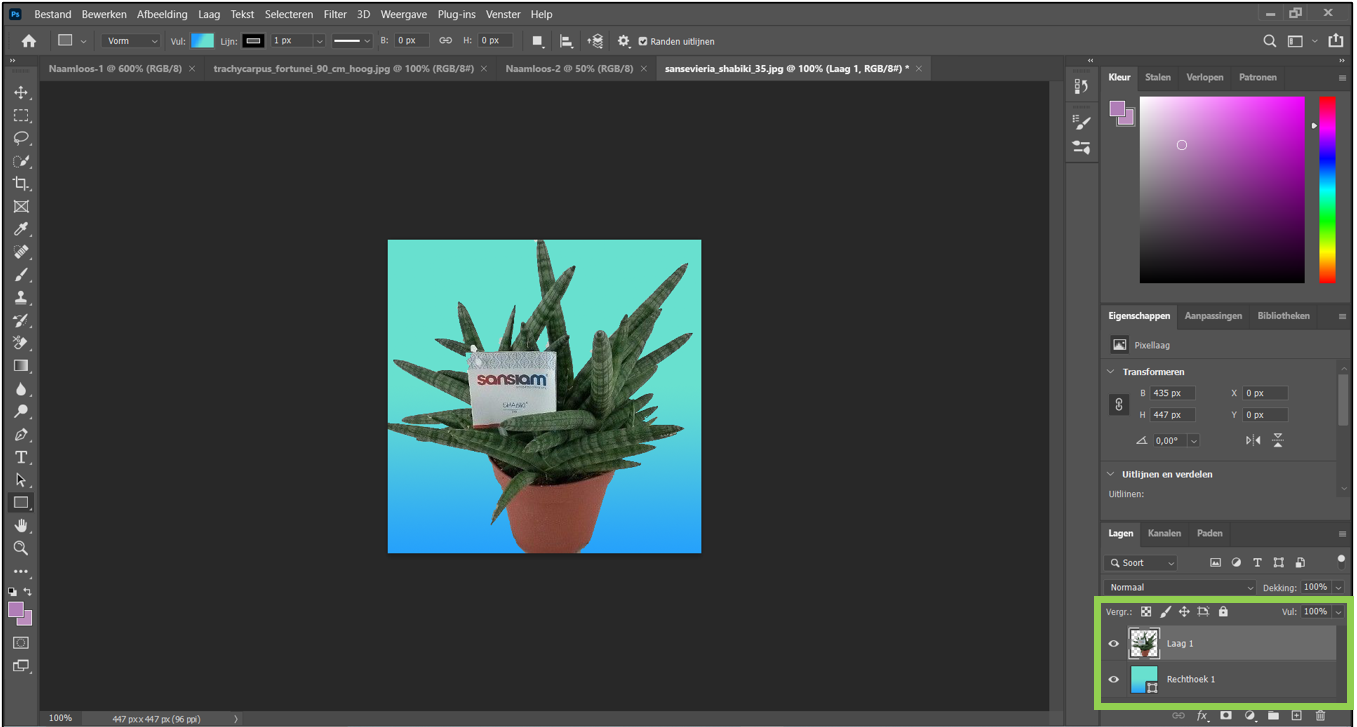
Task: Click the Home icon in options bar
Action: click(x=29, y=41)
